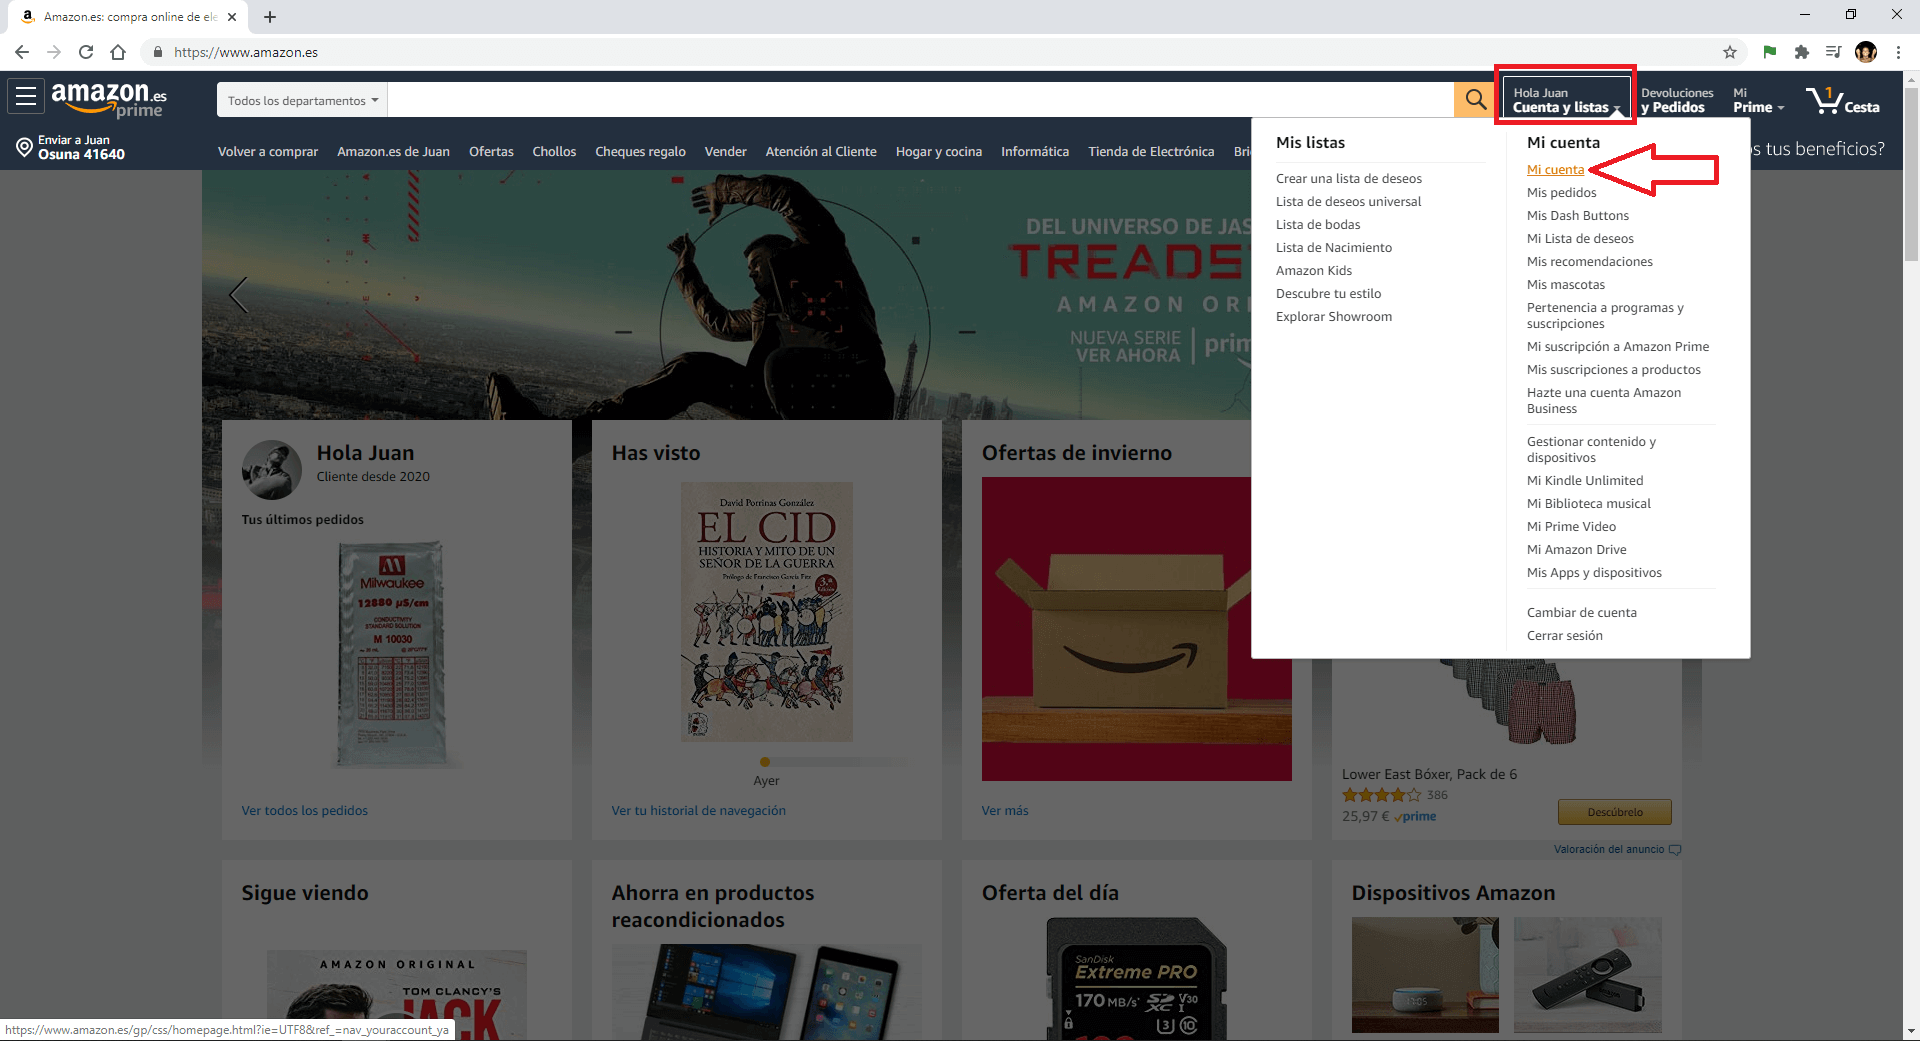The height and width of the screenshot is (1041, 1920).
Task: Select Ofertas in navigation bar
Action: pos(491,152)
